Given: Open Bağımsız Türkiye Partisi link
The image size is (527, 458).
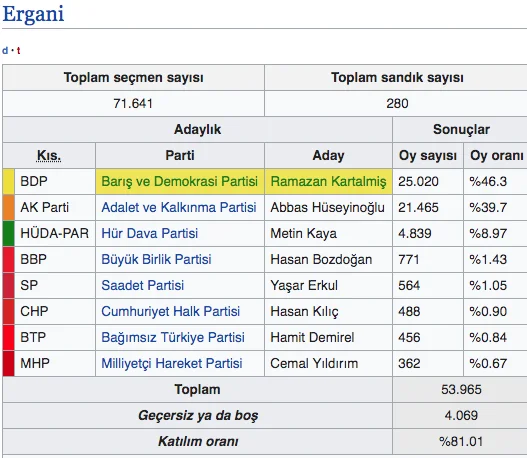Looking at the screenshot, I should click(173, 337).
